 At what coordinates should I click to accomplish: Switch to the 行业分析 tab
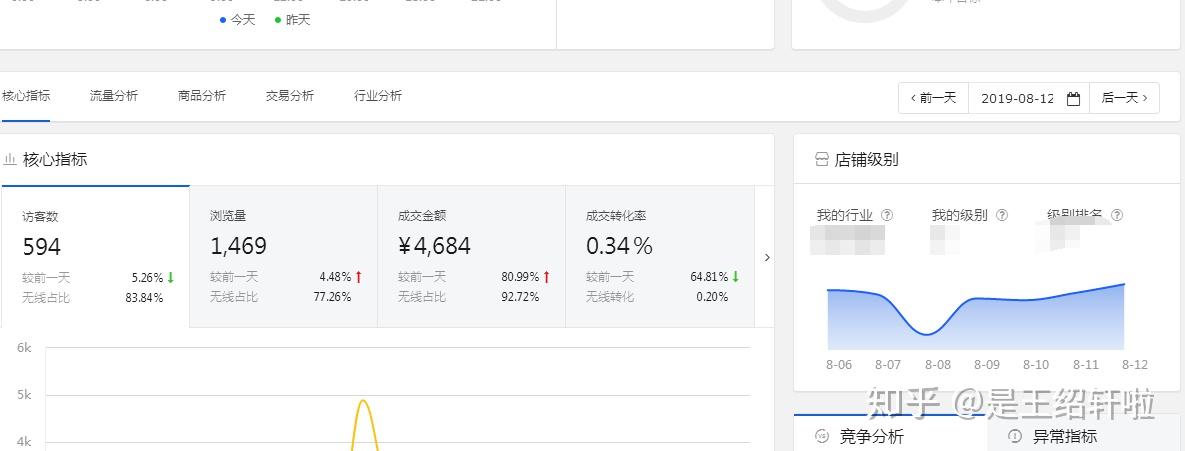click(x=378, y=96)
